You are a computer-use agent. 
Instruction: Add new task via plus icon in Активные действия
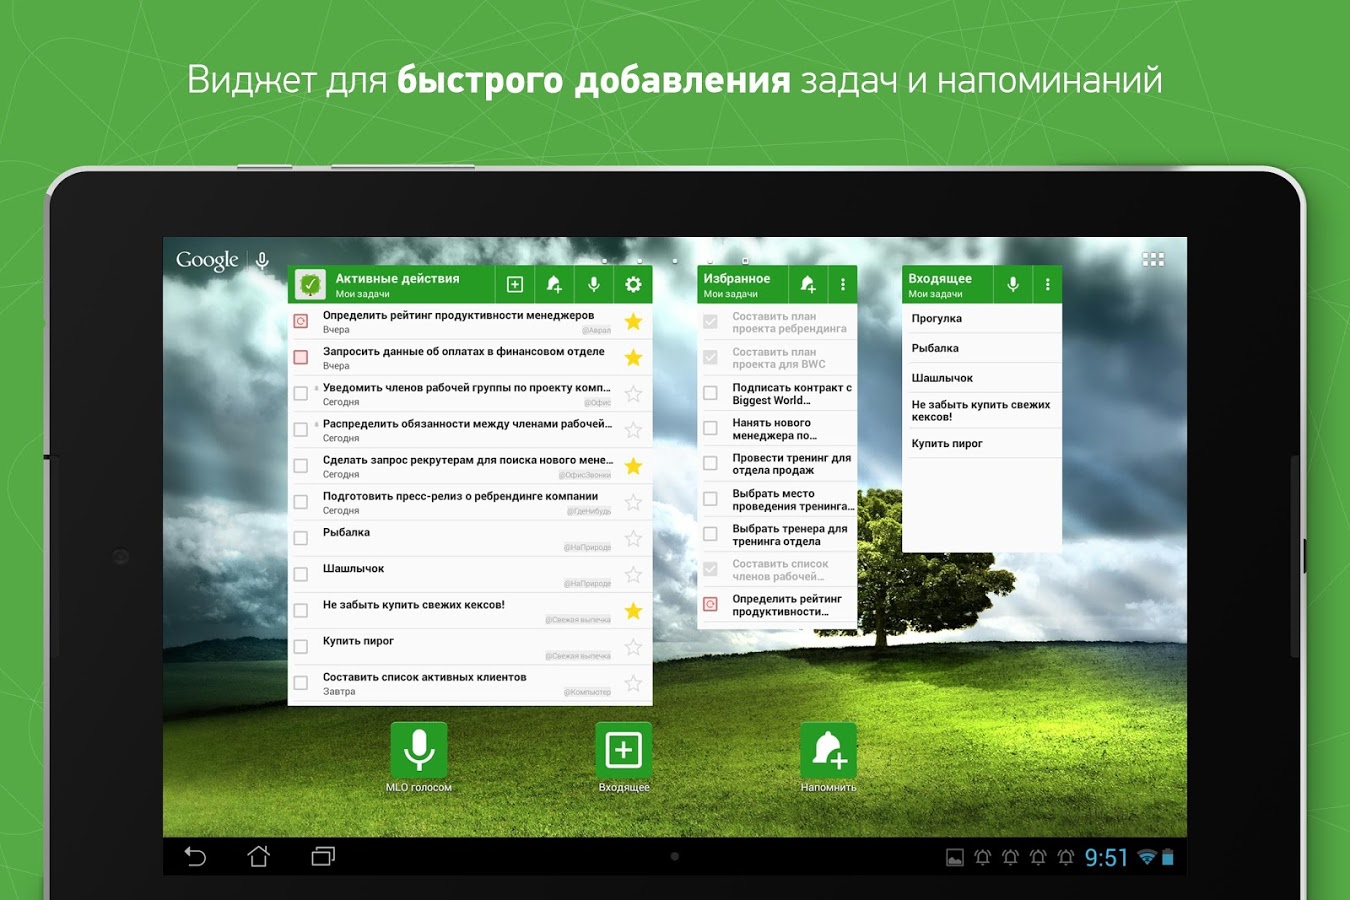click(515, 285)
